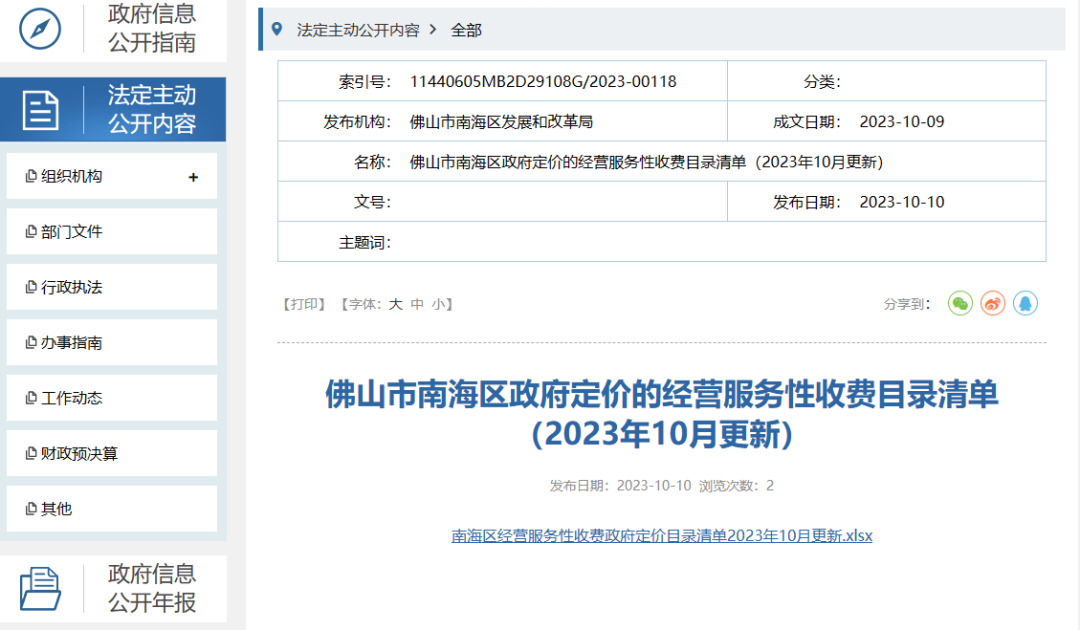
Task: Share the page via Weibo icon
Action: tap(992, 304)
